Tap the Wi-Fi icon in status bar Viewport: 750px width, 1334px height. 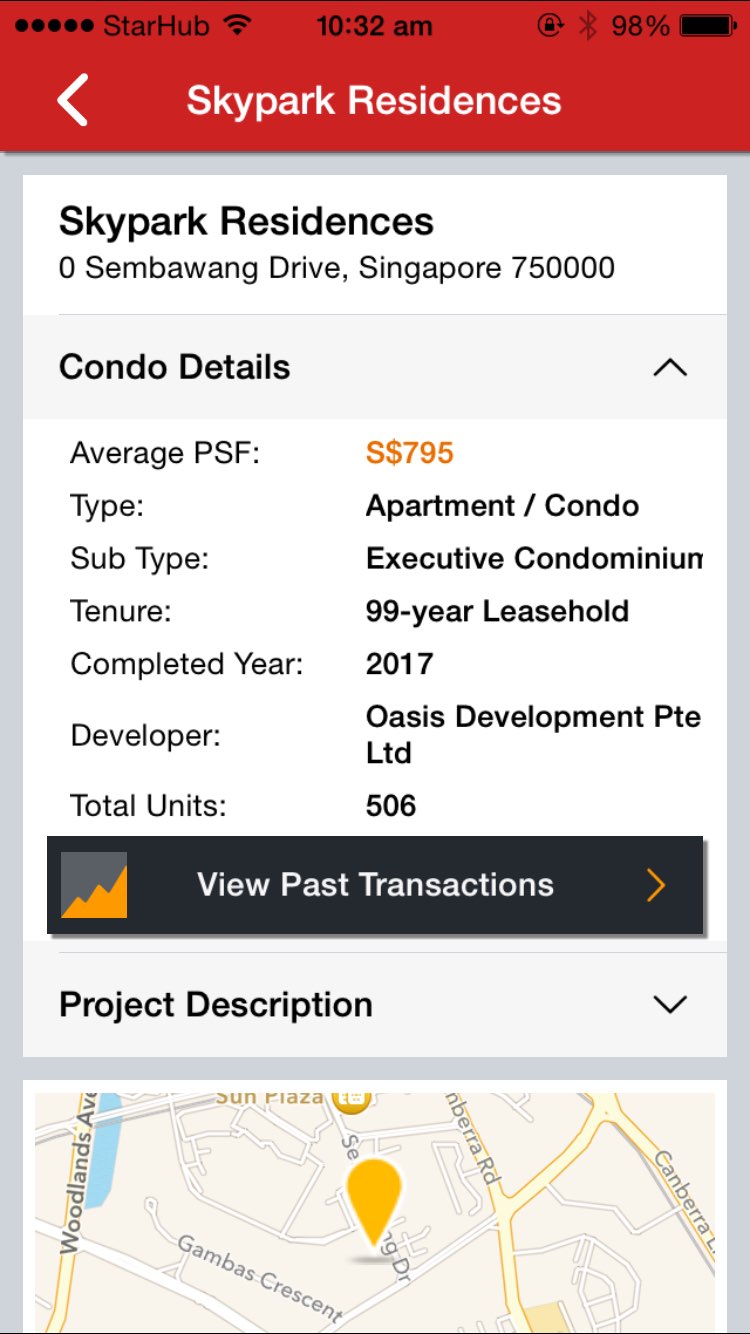[x=237, y=26]
